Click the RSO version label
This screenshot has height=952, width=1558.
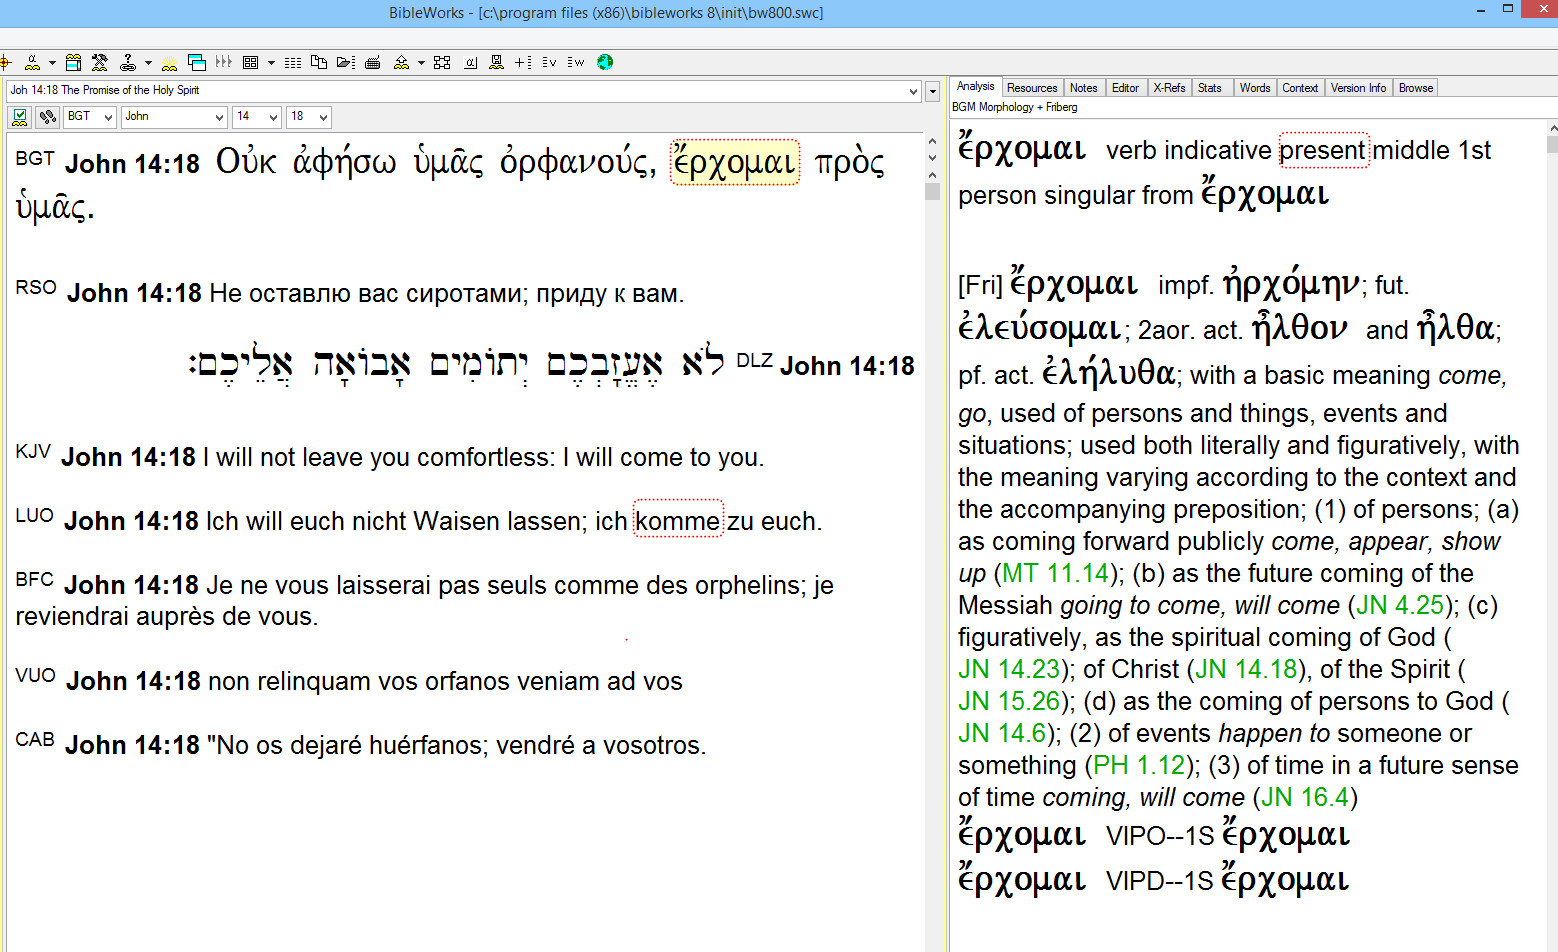[36, 288]
